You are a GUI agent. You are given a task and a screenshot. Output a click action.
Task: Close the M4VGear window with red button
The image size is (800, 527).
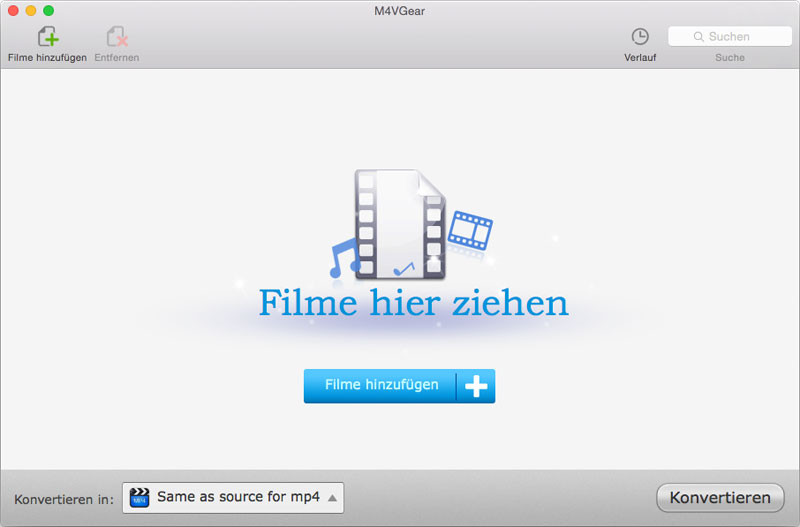click(x=13, y=11)
